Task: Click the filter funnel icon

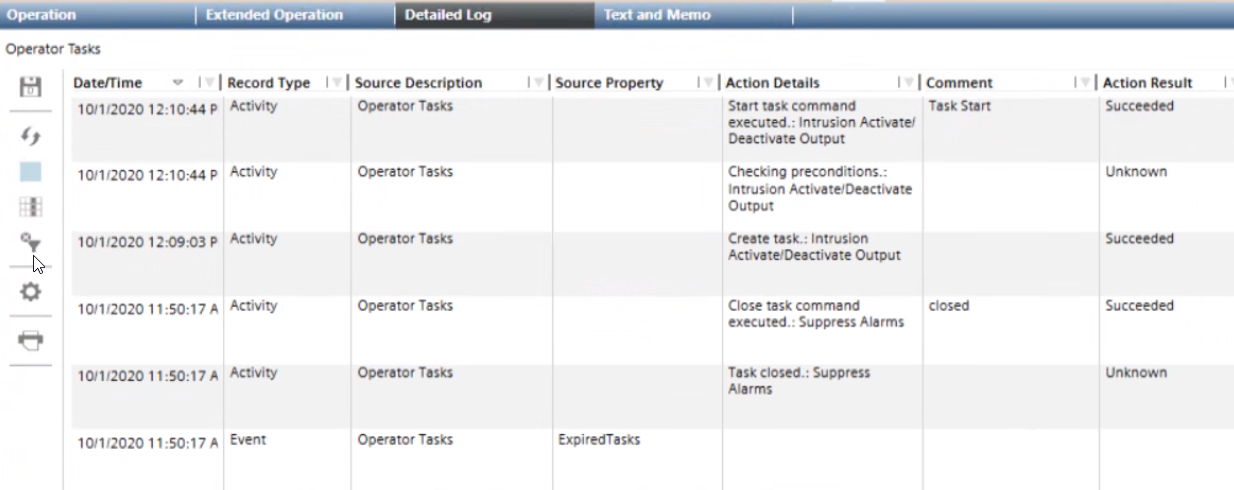Action: coord(31,241)
